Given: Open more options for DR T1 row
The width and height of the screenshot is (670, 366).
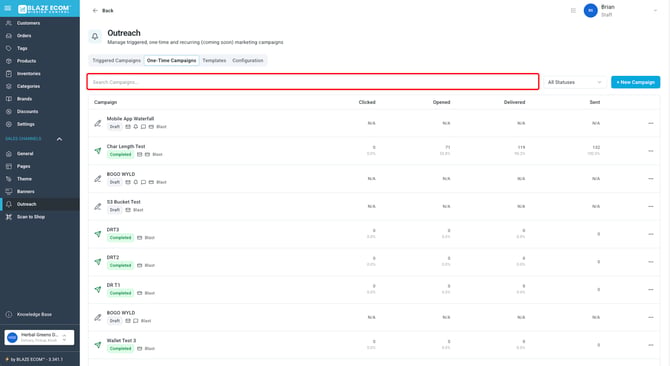Looking at the screenshot, I should pyautogui.click(x=651, y=290).
